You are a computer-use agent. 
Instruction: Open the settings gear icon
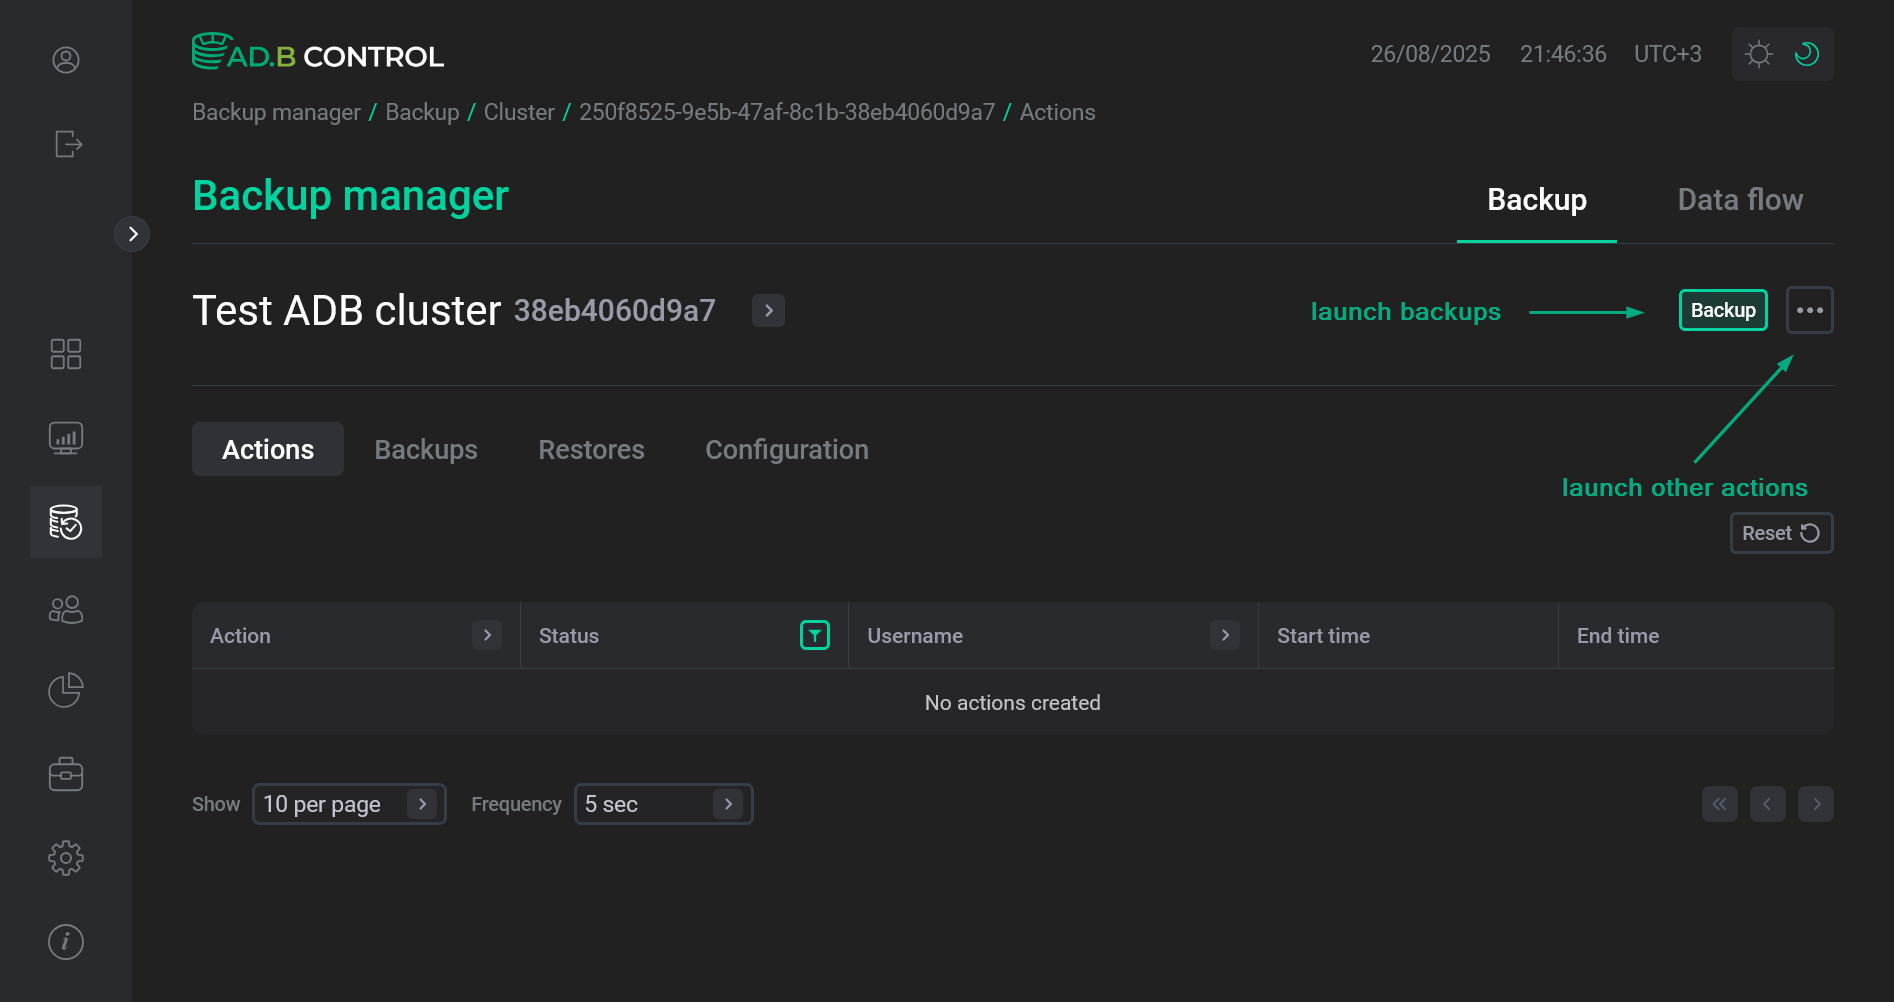click(66, 857)
